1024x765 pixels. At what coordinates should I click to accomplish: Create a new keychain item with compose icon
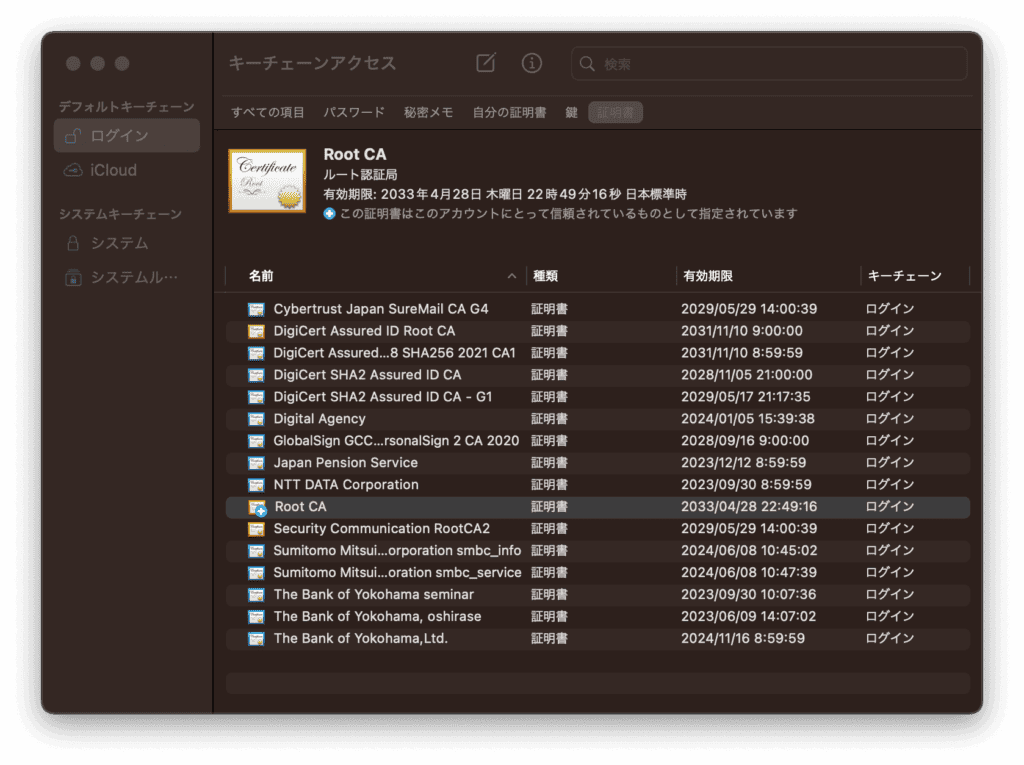[x=485, y=63]
